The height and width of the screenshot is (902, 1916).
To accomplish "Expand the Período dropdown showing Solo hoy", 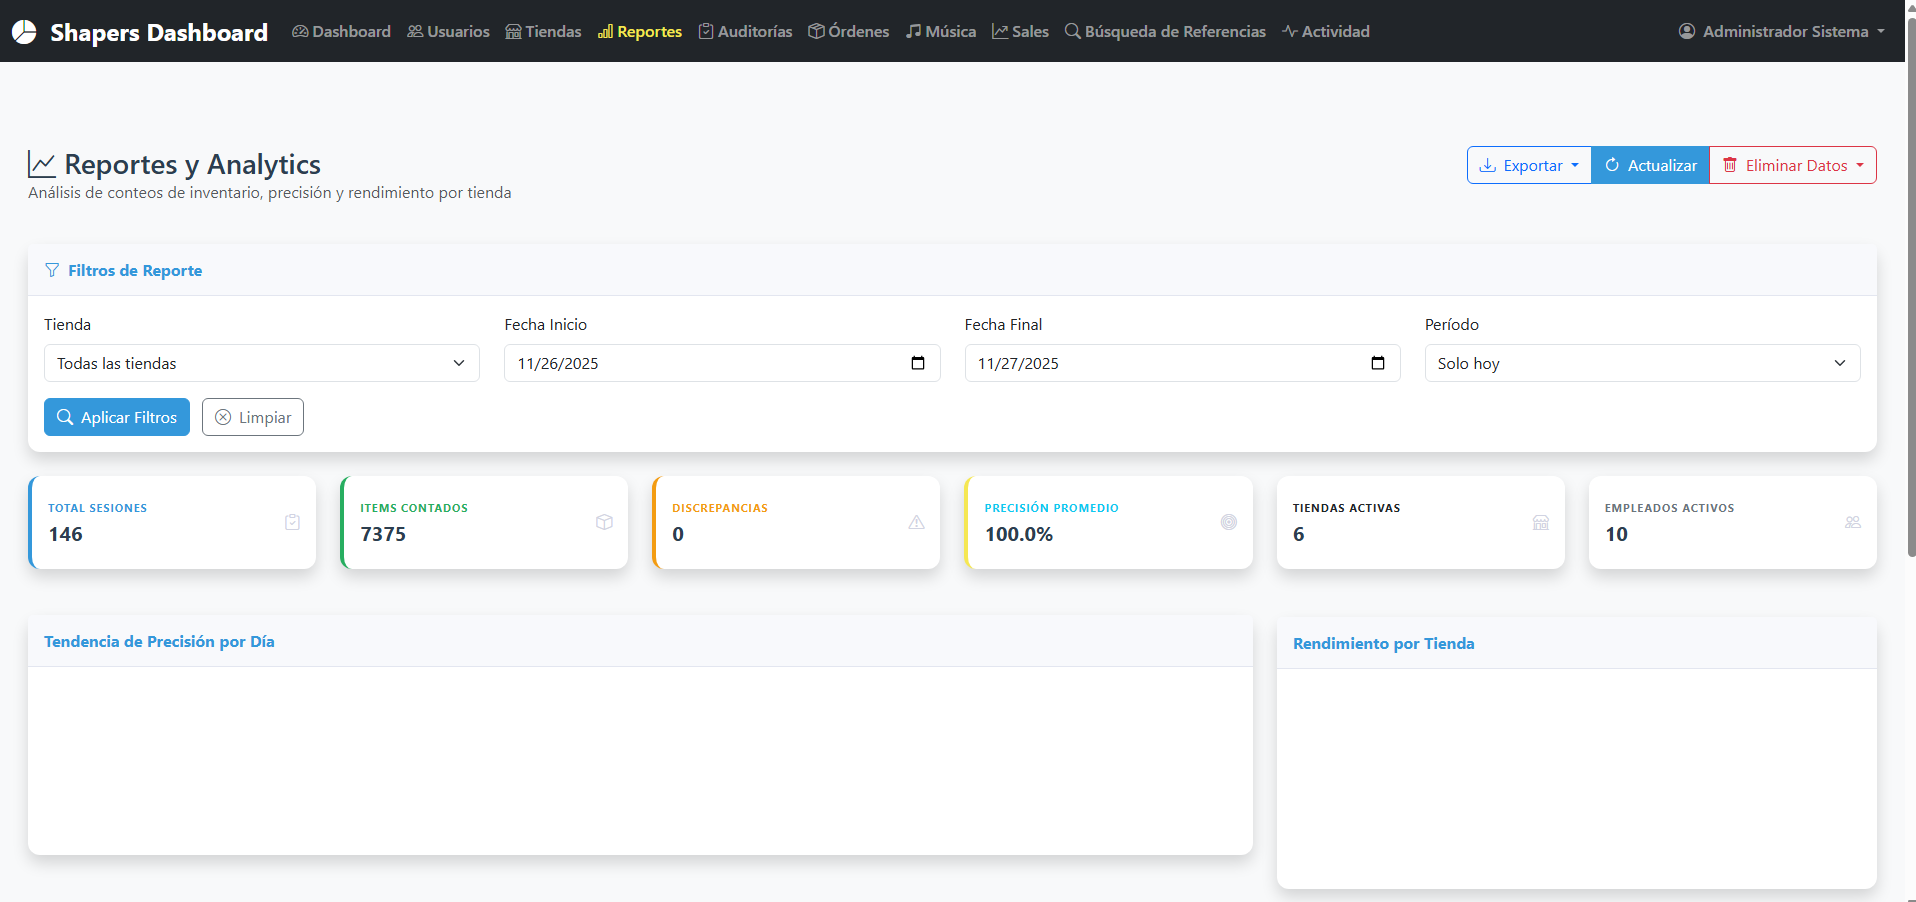I will 1641,363.
